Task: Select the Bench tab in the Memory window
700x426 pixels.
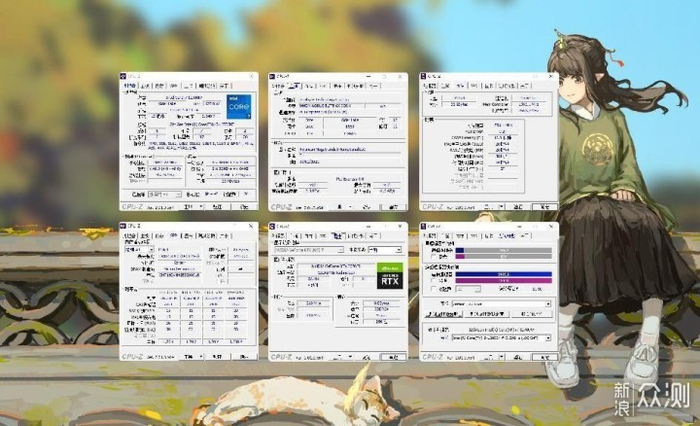Action: 507,86
